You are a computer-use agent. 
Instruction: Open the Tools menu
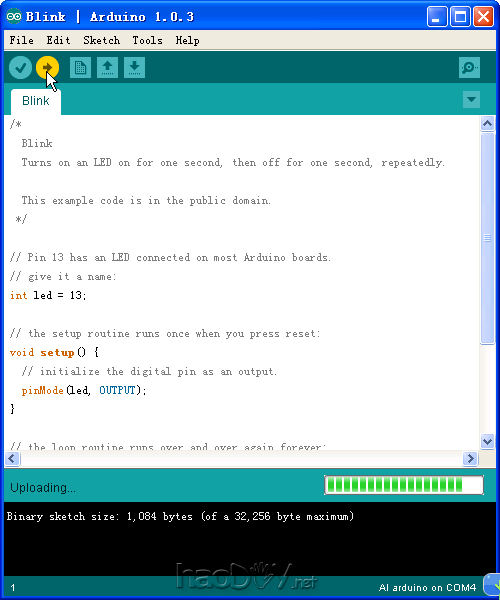click(147, 40)
